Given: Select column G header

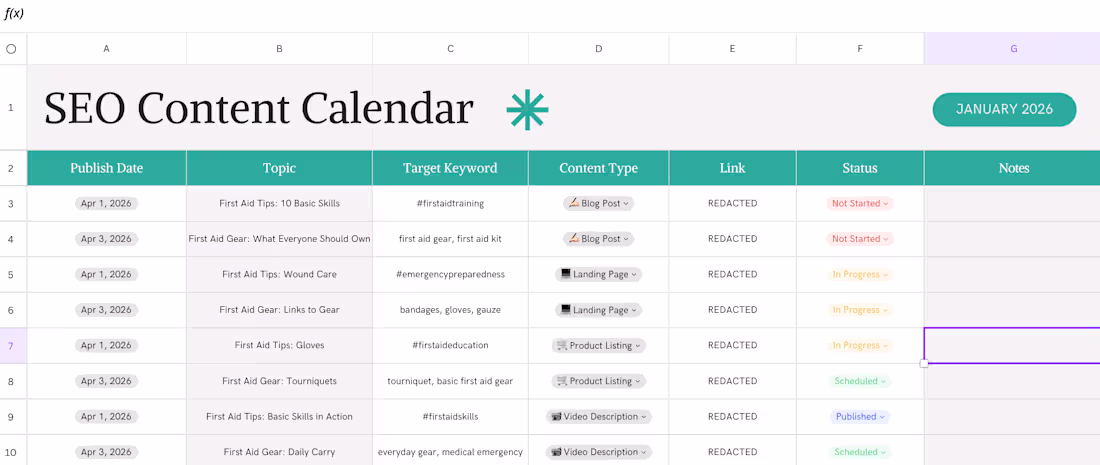Looking at the screenshot, I should 1013,48.
